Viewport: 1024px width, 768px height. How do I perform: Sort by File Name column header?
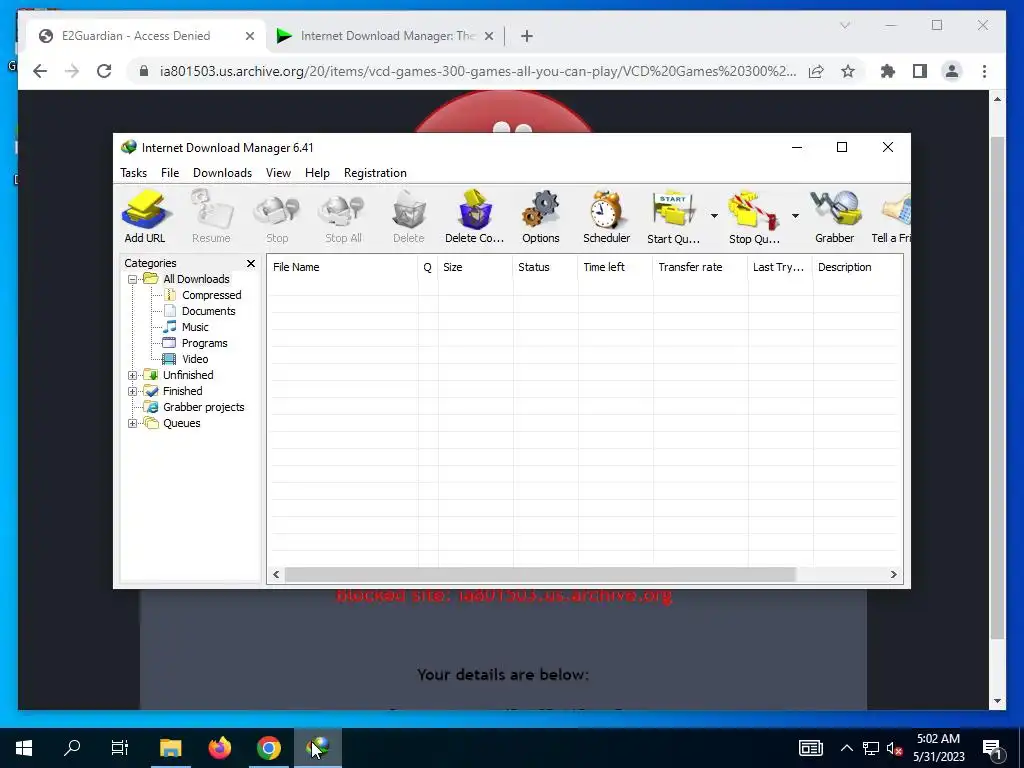(342, 267)
